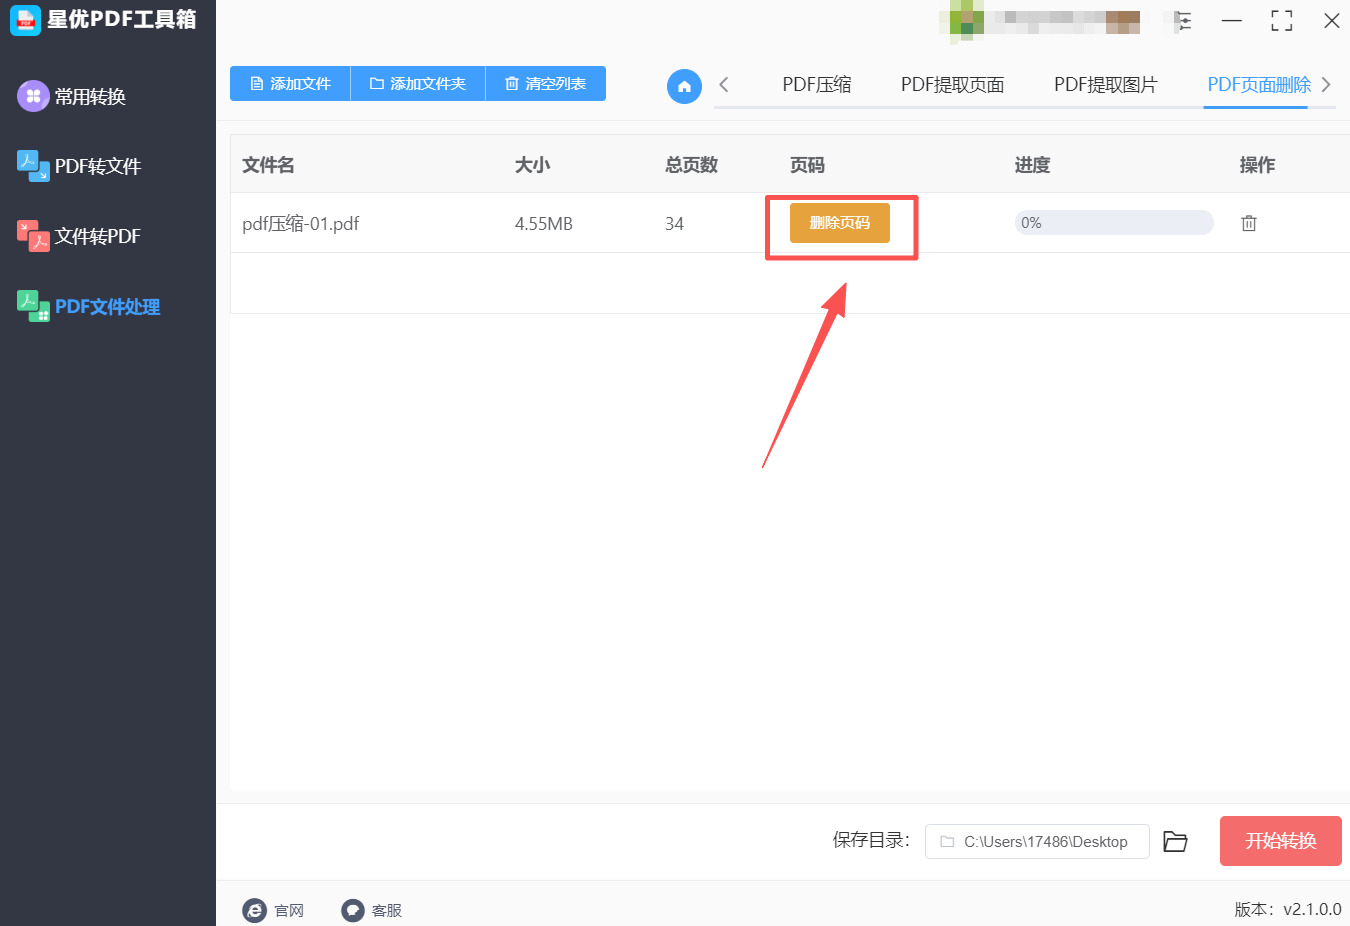Switch to the PDF压缩 tab
Screen dimensions: 1350x926
click(817, 85)
